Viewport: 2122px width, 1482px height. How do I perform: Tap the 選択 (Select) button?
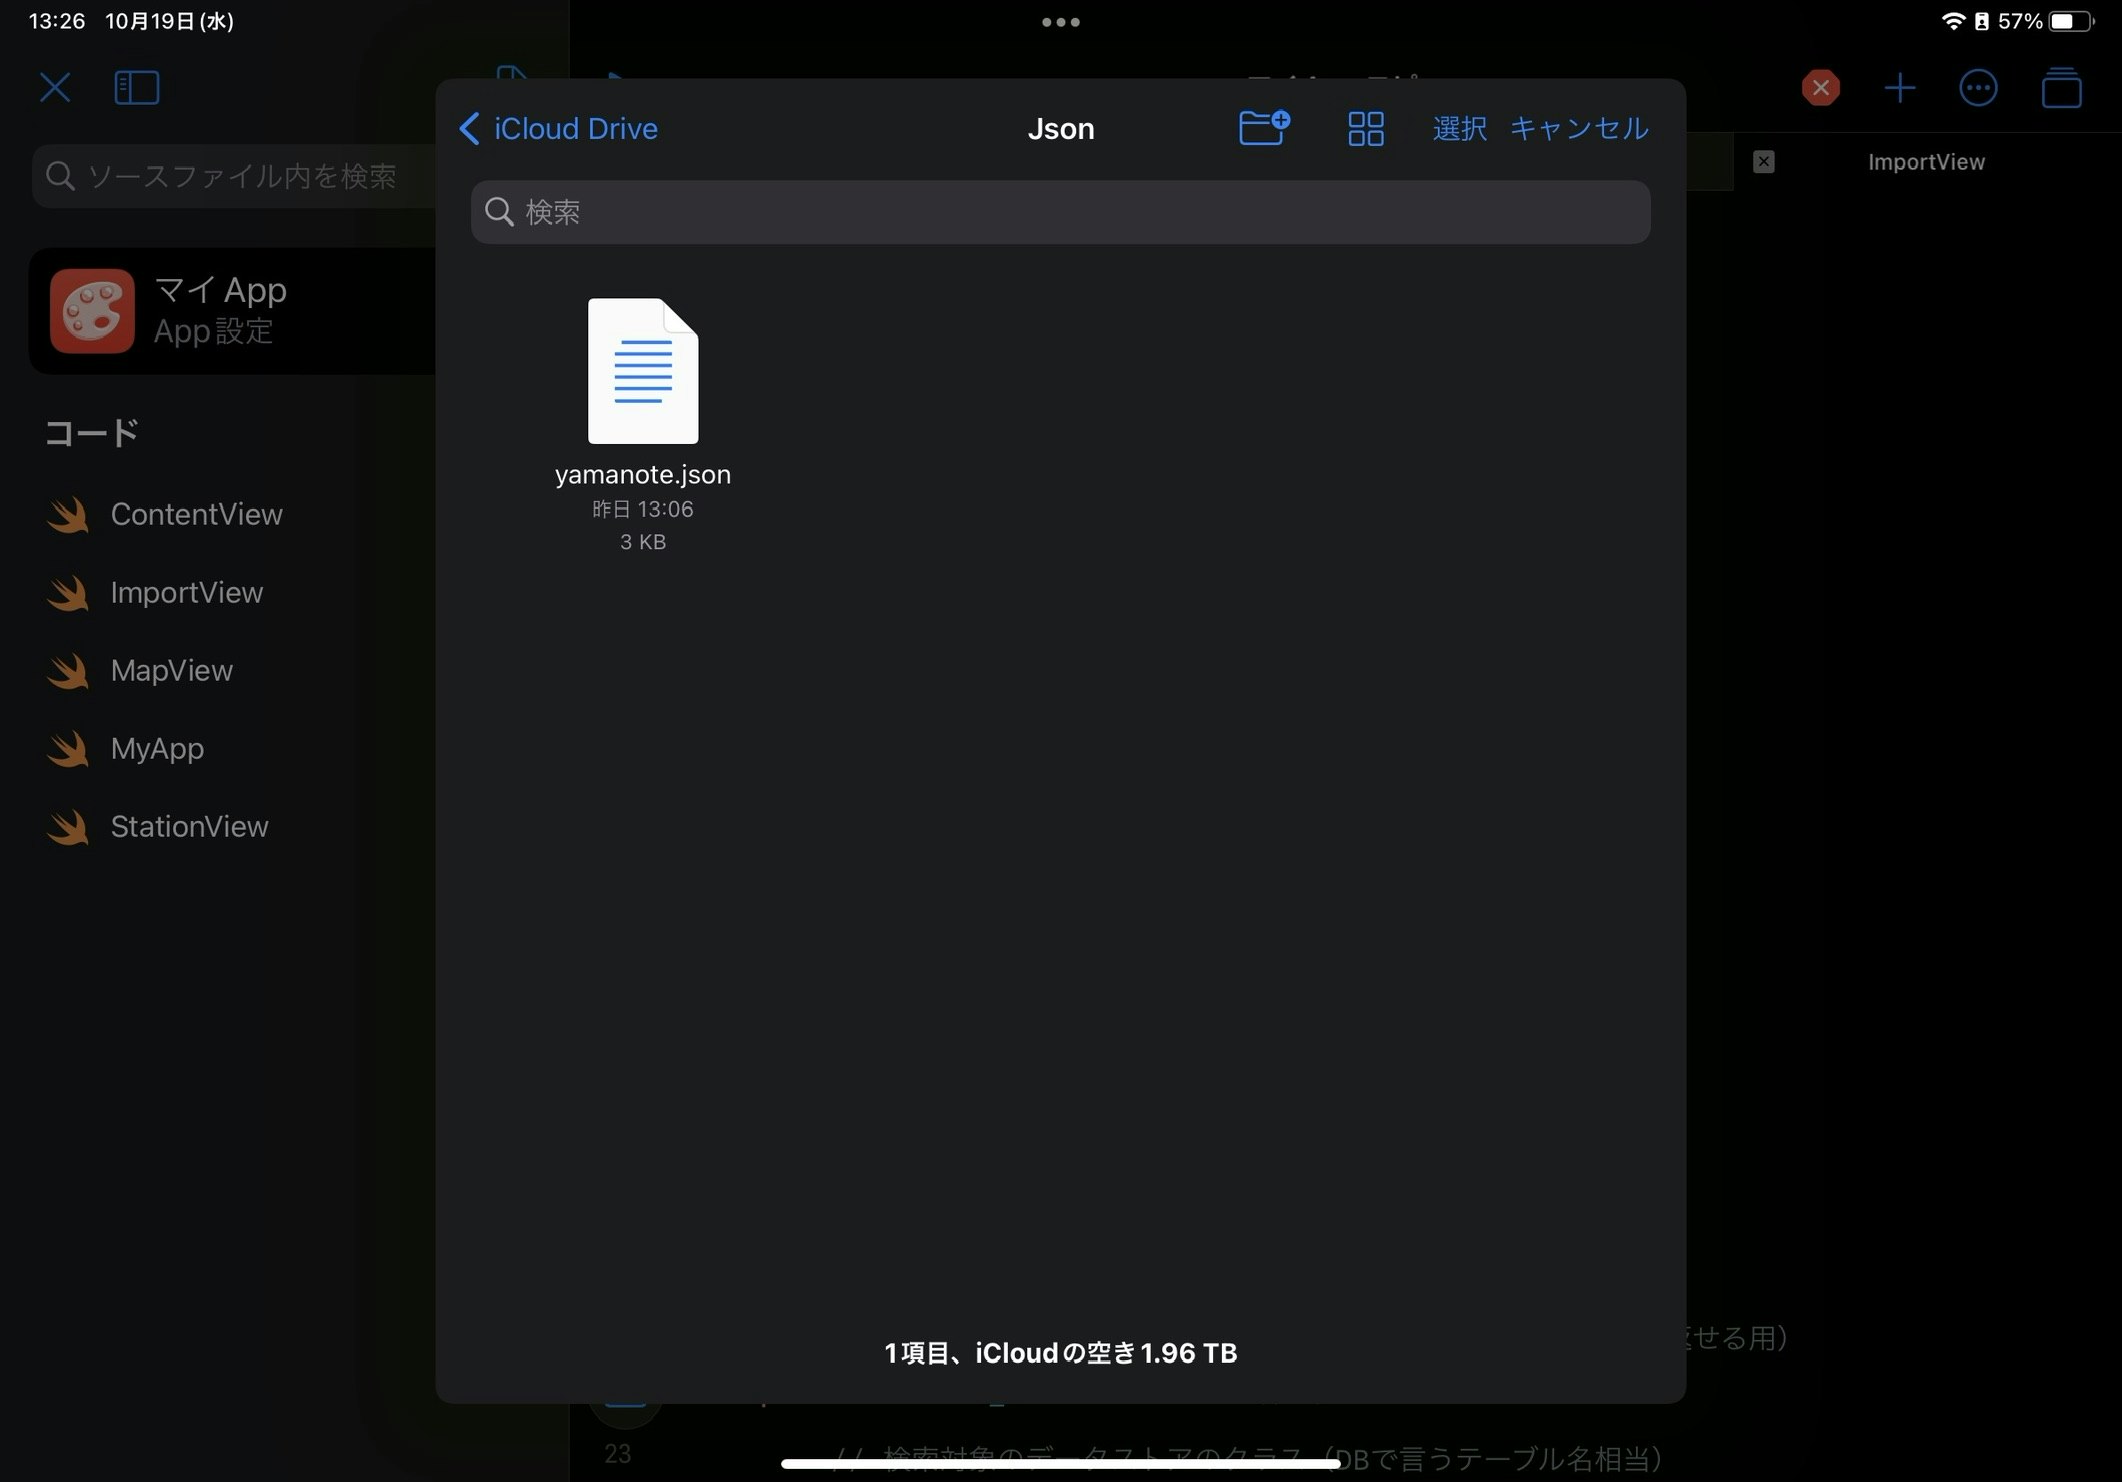pos(1459,128)
